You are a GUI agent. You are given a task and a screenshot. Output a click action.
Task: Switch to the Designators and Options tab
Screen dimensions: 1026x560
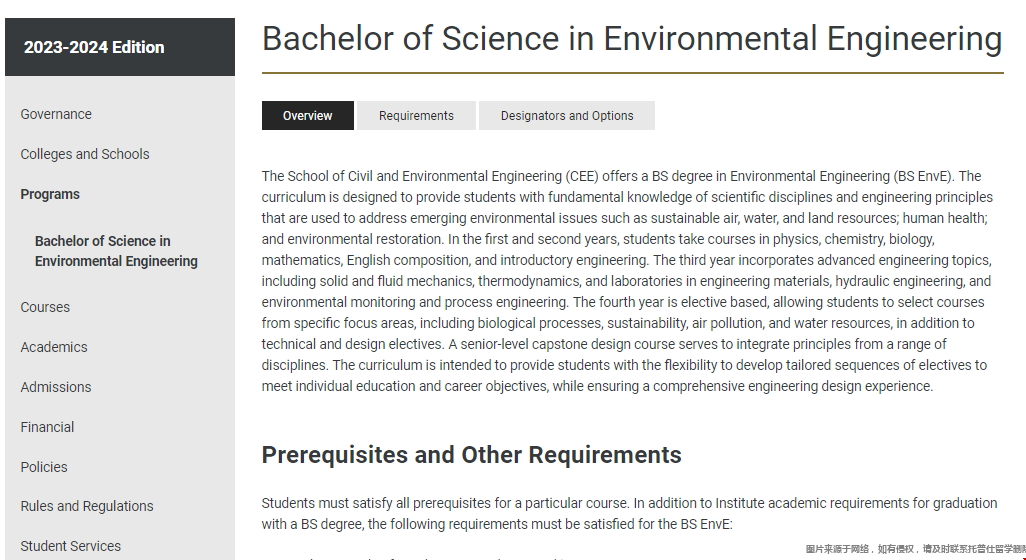[x=567, y=116]
